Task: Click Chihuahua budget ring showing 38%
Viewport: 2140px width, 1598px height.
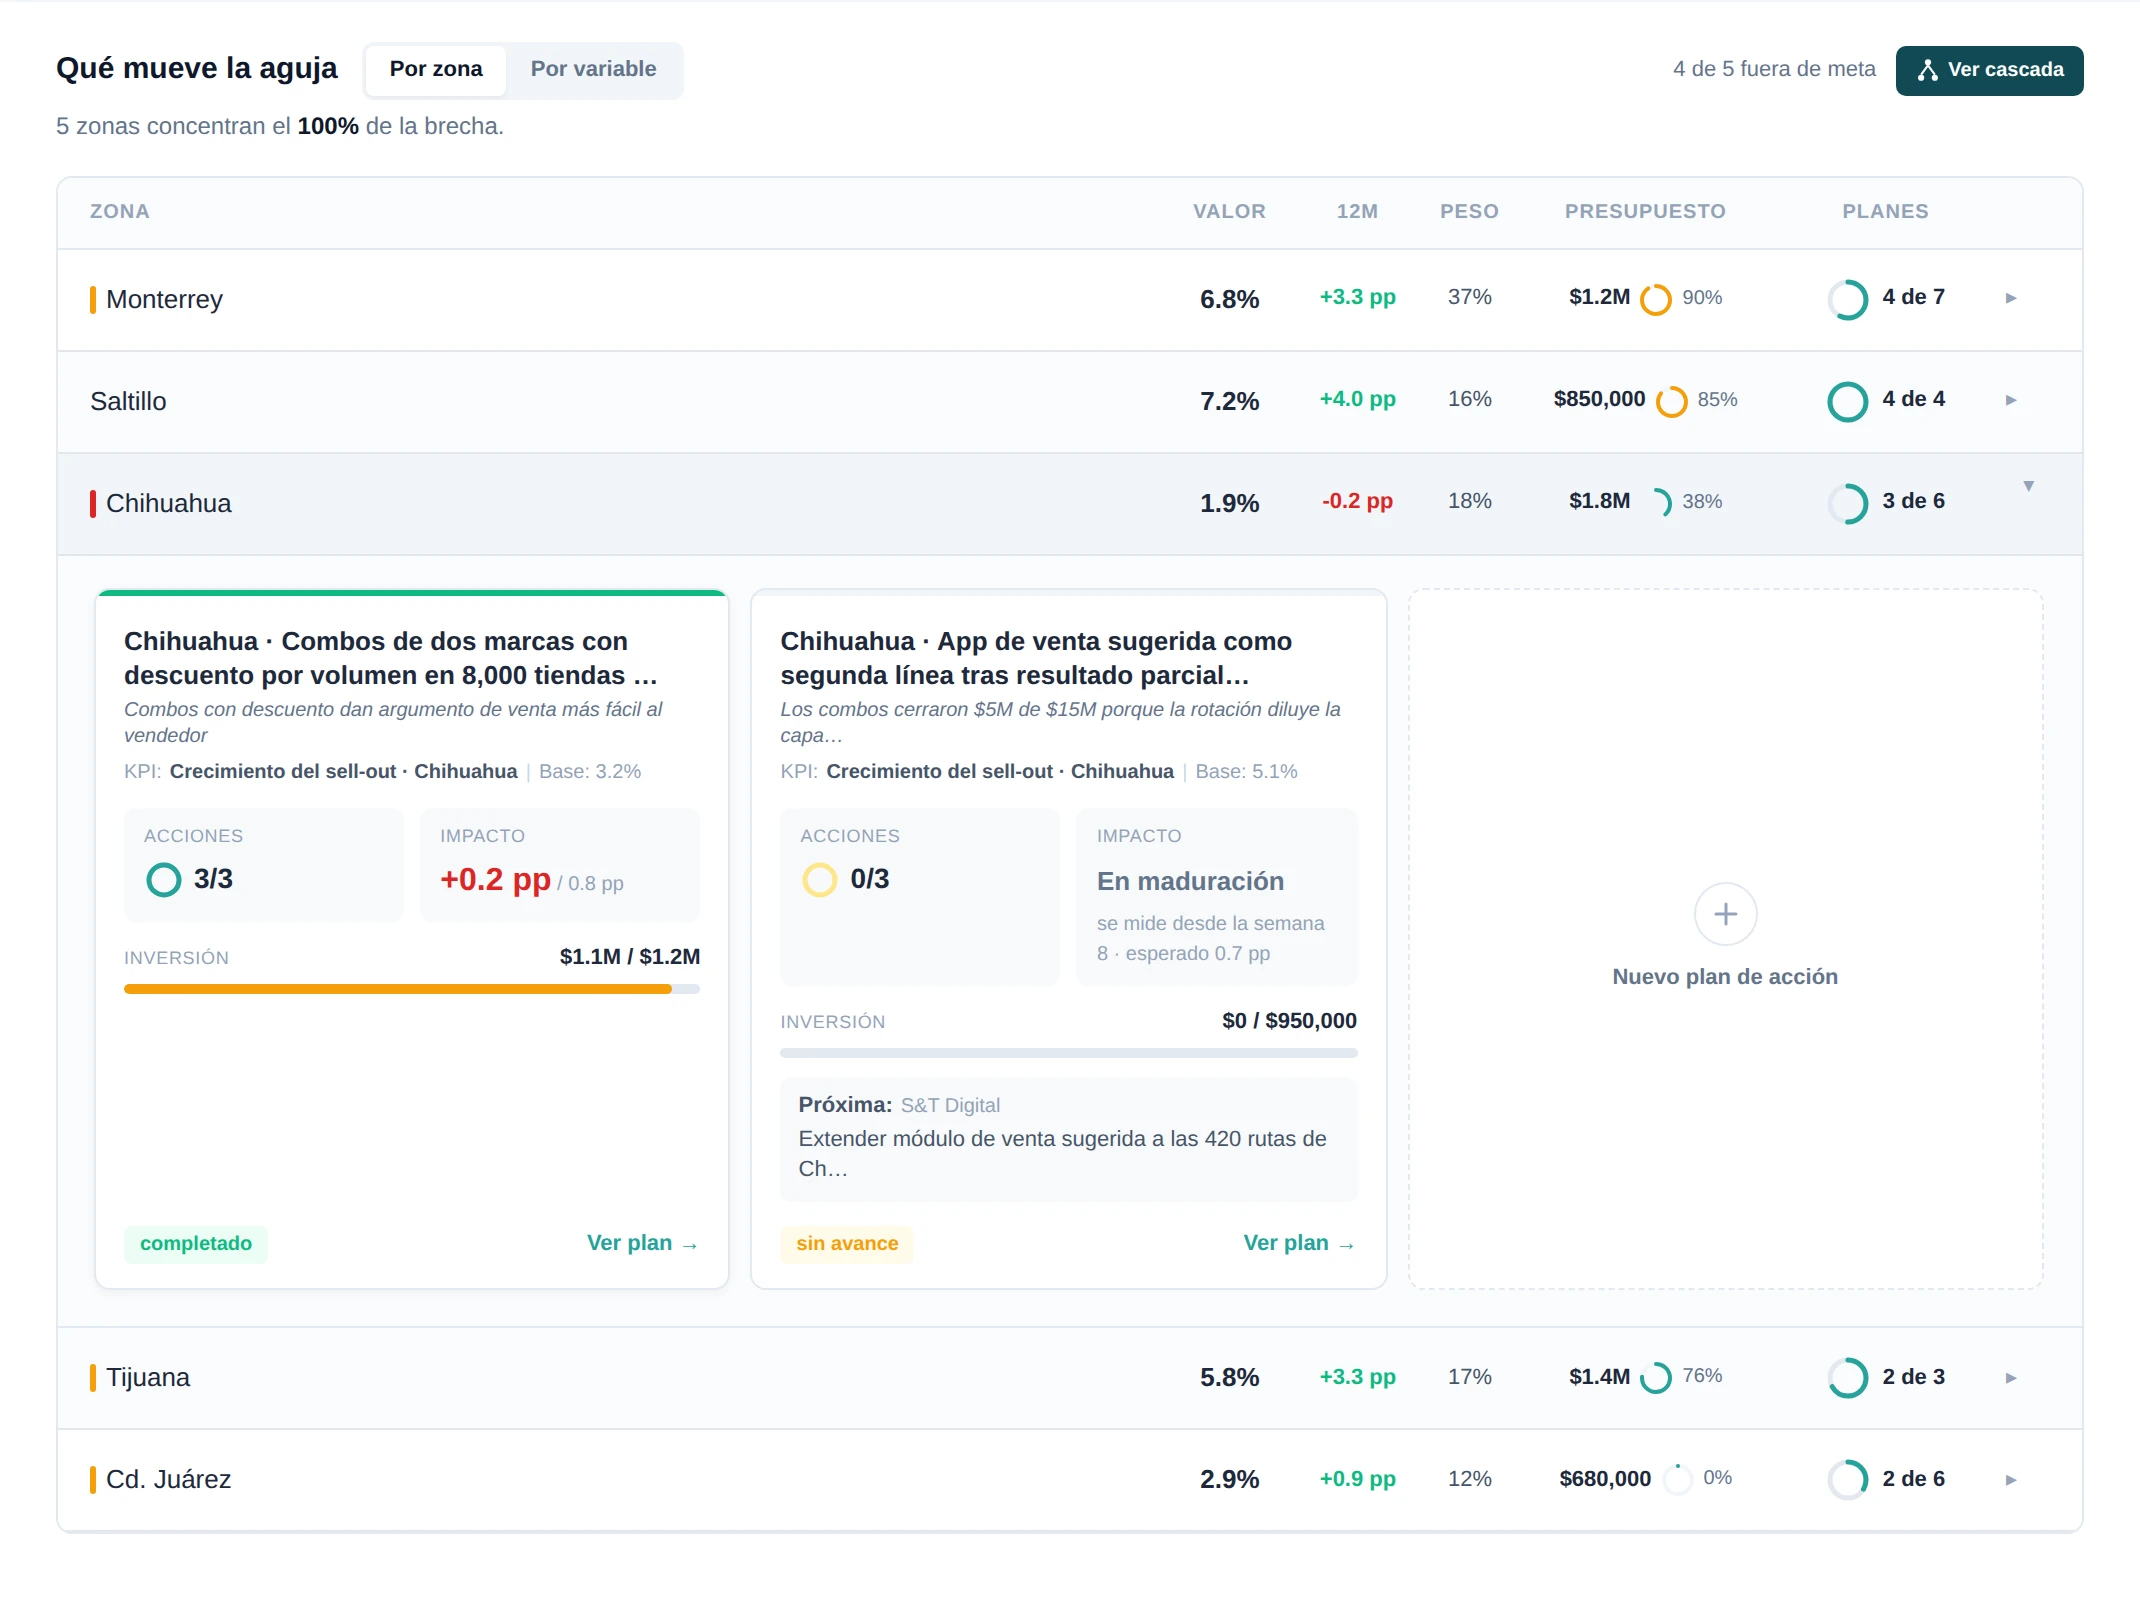Action: [x=1656, y=503]
